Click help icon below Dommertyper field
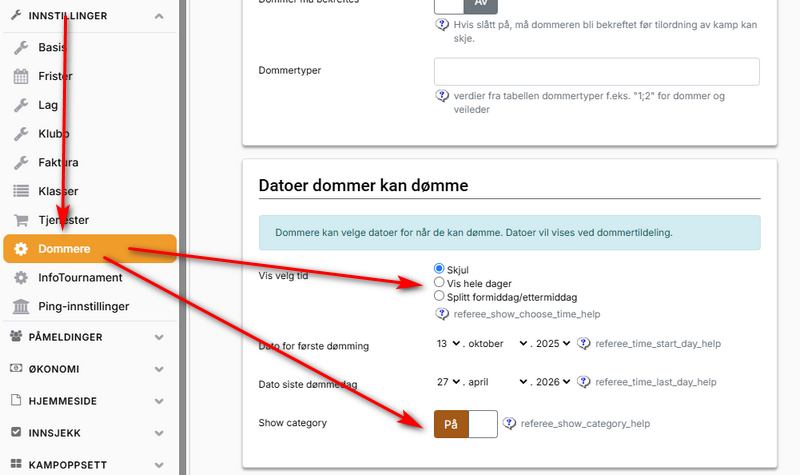Viewport: 800px width, 475px height. tap(442, 96)
